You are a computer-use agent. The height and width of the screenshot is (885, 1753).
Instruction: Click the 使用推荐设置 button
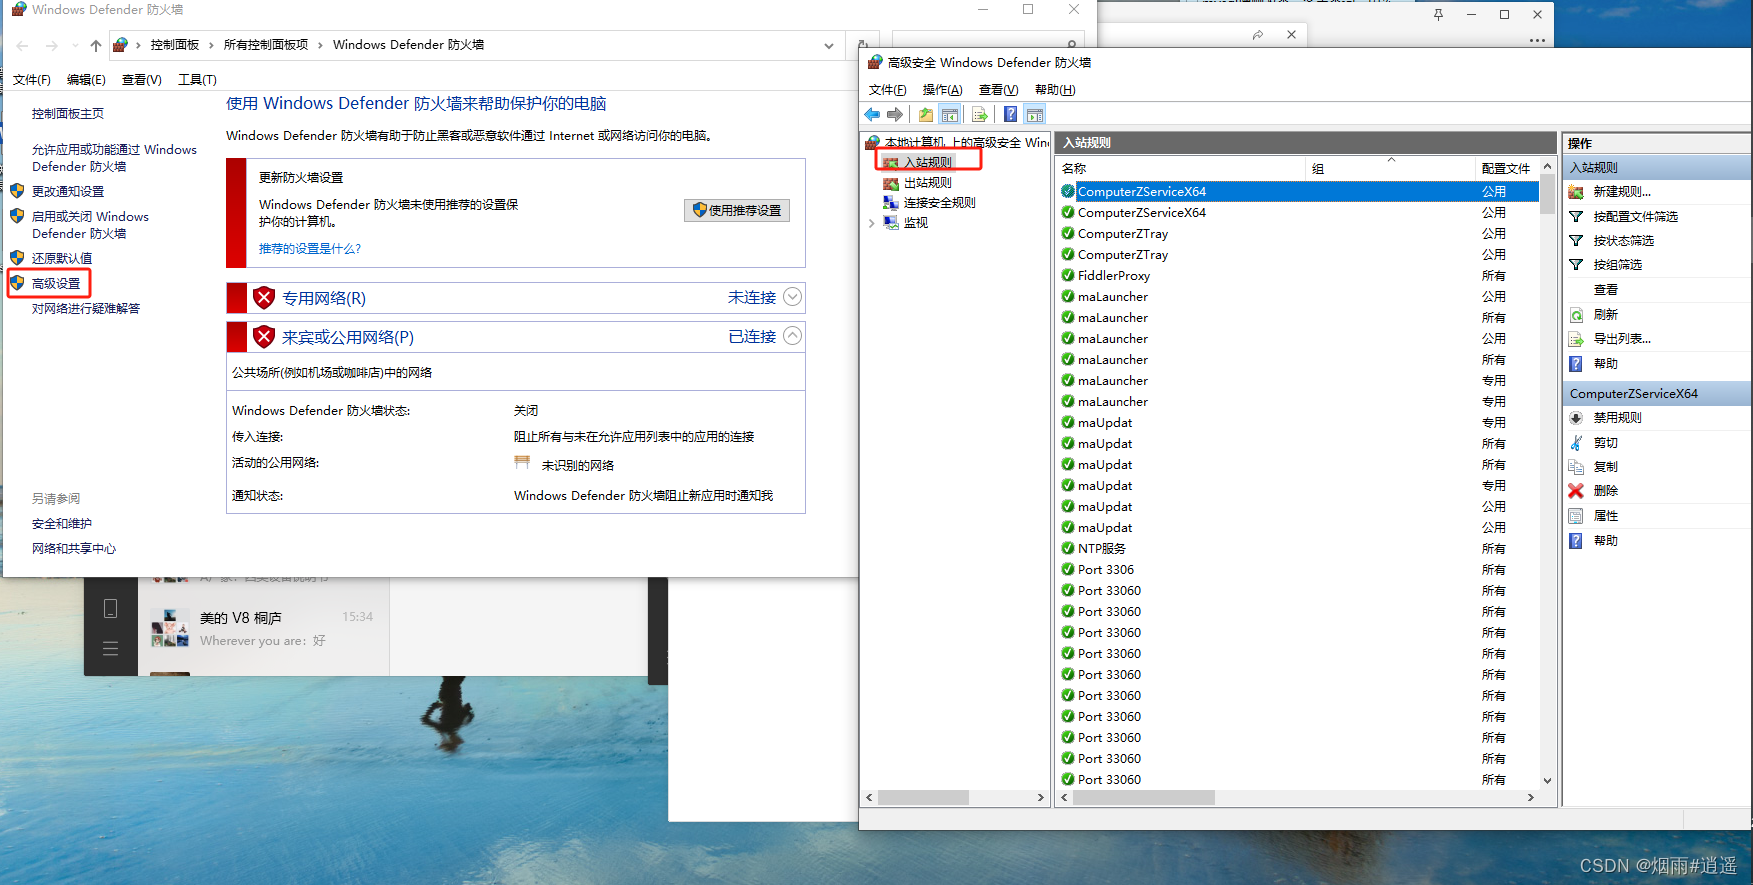click(x=737, y=210)
